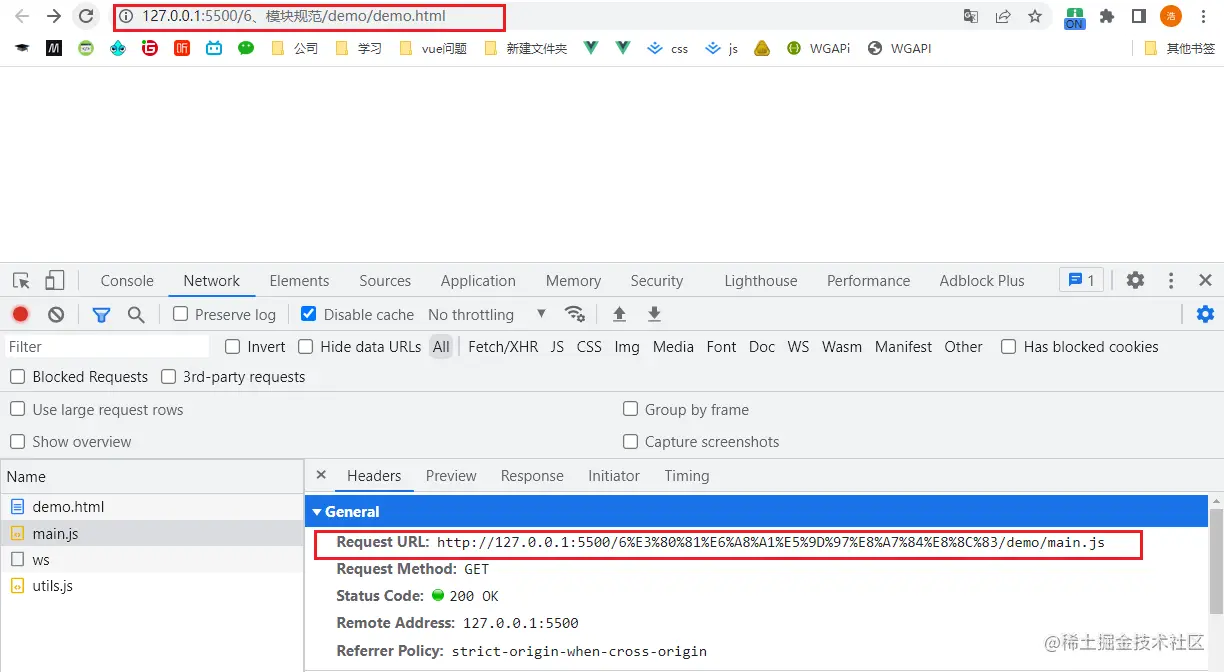Check the Show overview option
The image size is (1224, 672).
(x=17, y=441)
